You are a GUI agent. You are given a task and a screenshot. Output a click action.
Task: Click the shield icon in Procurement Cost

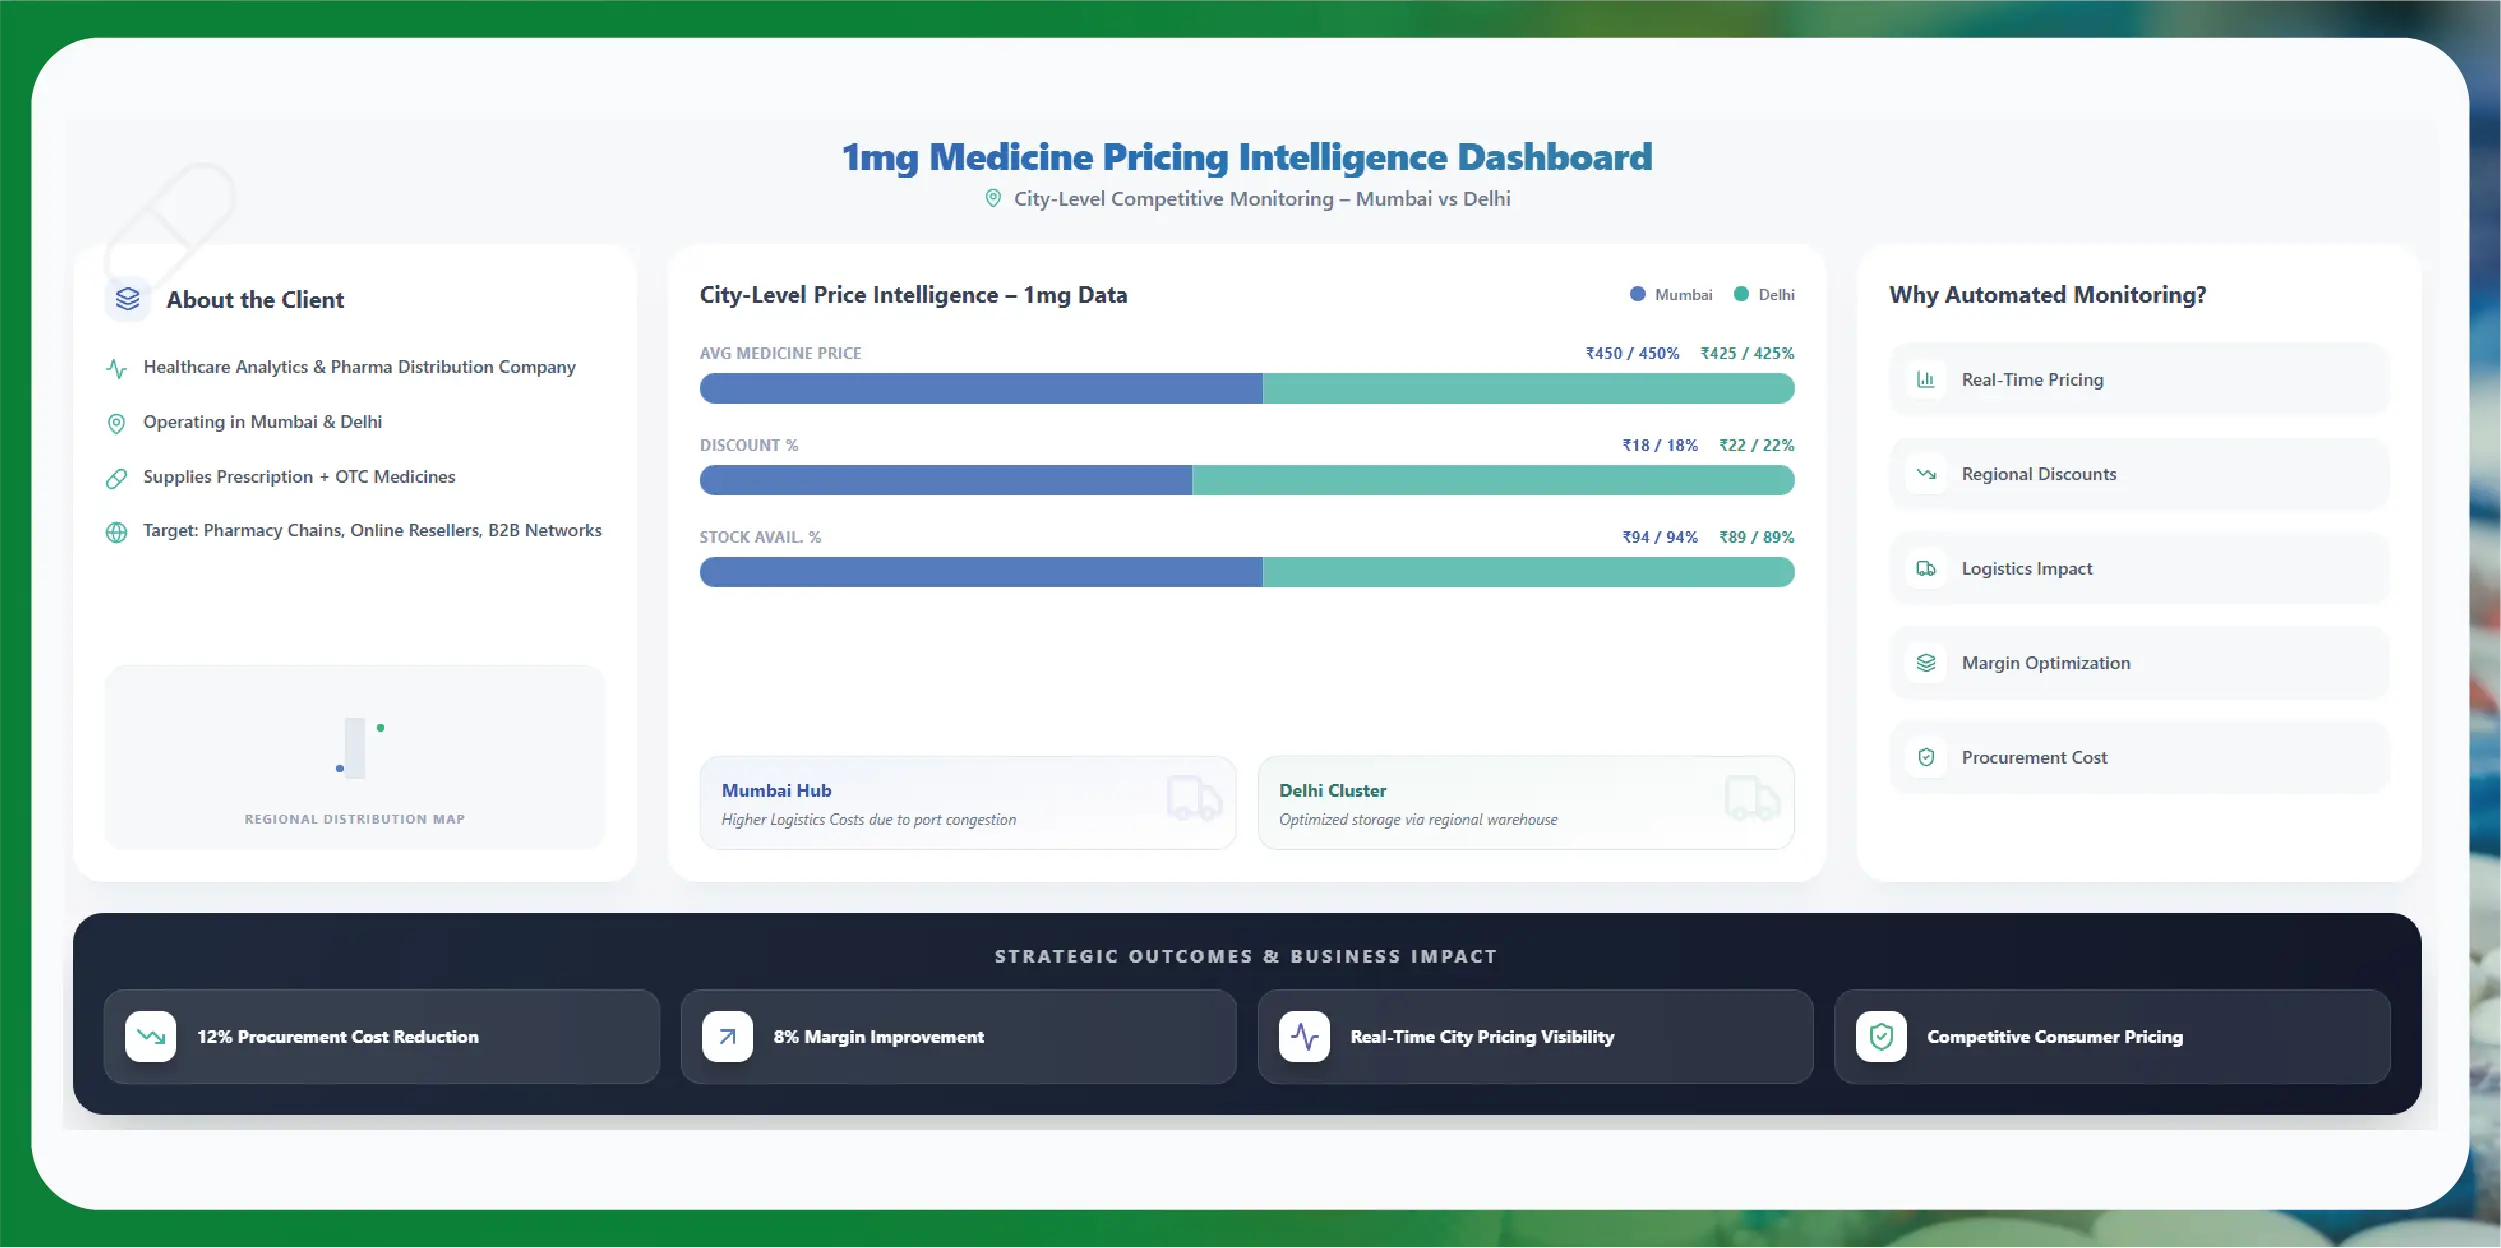point(1925,758)
